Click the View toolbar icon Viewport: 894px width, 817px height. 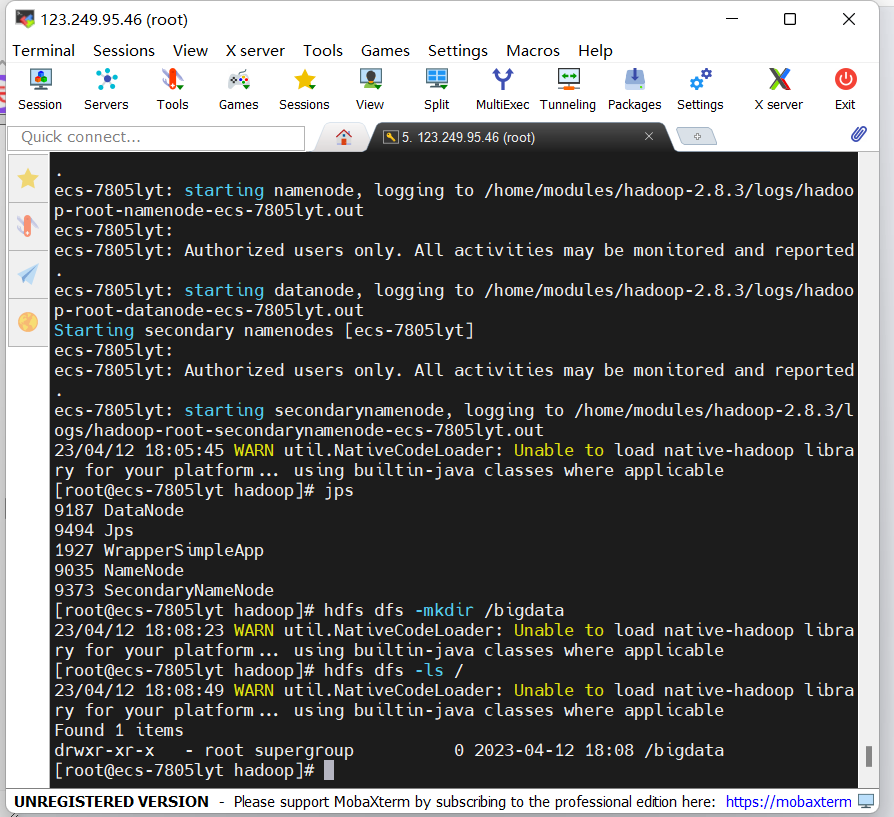pyautogui.click(x=370, y=89)
